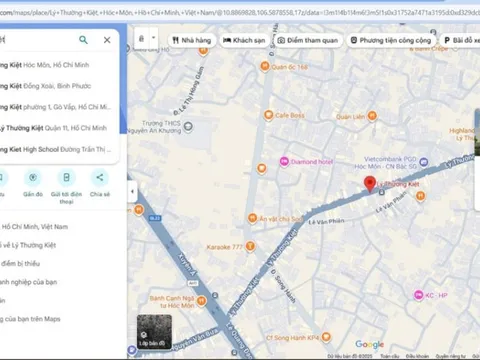Click the doanh nghiệp của bạn option
The image size is (480, 360).
coord(28,282)
